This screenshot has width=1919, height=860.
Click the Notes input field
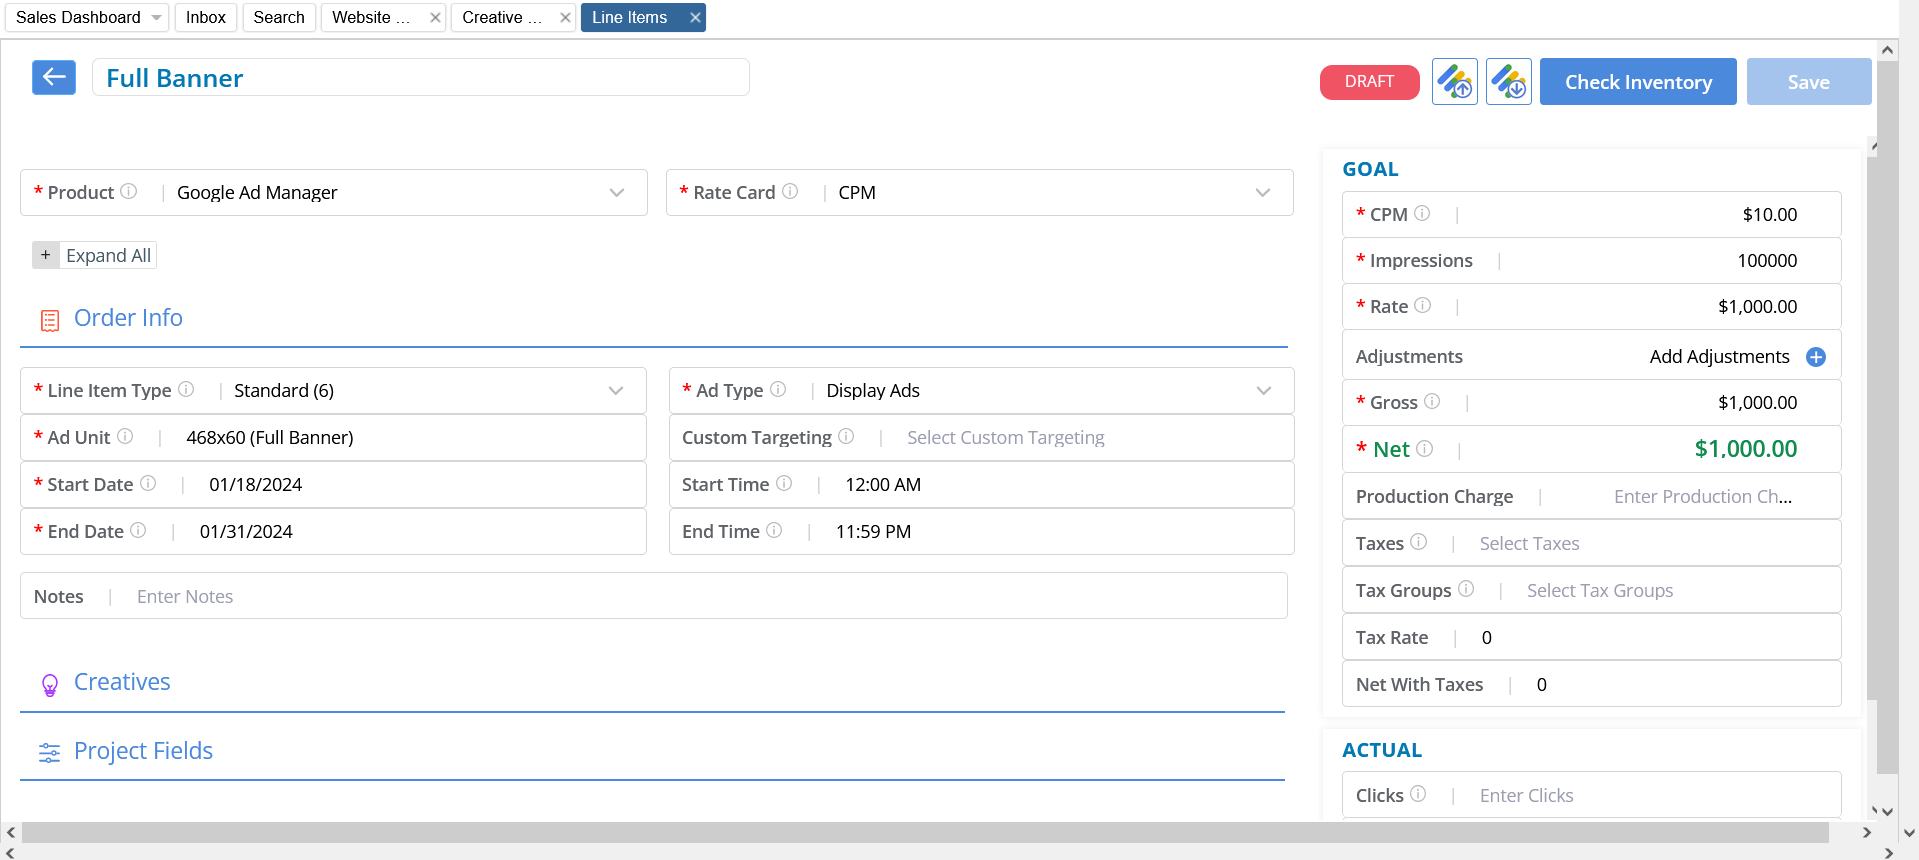pyautogui.click(x=700, y=596)
